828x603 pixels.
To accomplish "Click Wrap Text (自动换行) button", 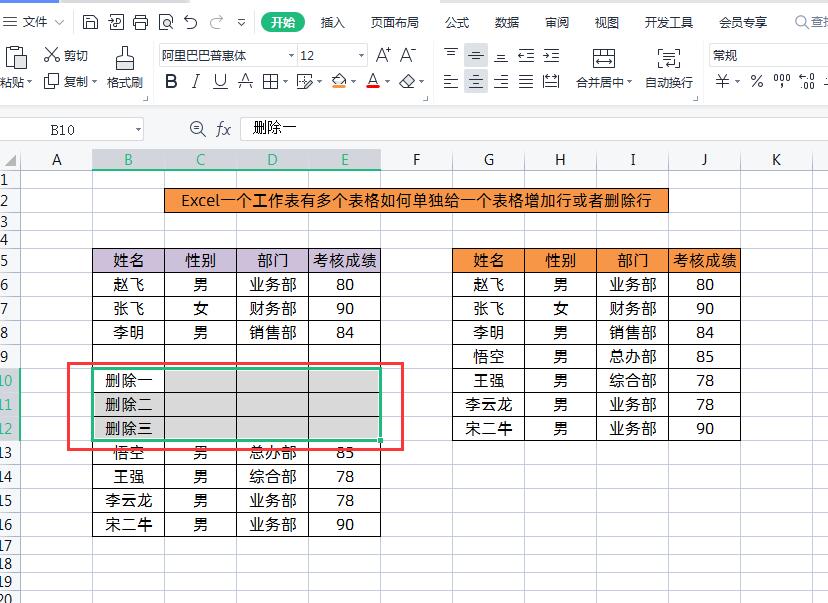I will point(669,67).
